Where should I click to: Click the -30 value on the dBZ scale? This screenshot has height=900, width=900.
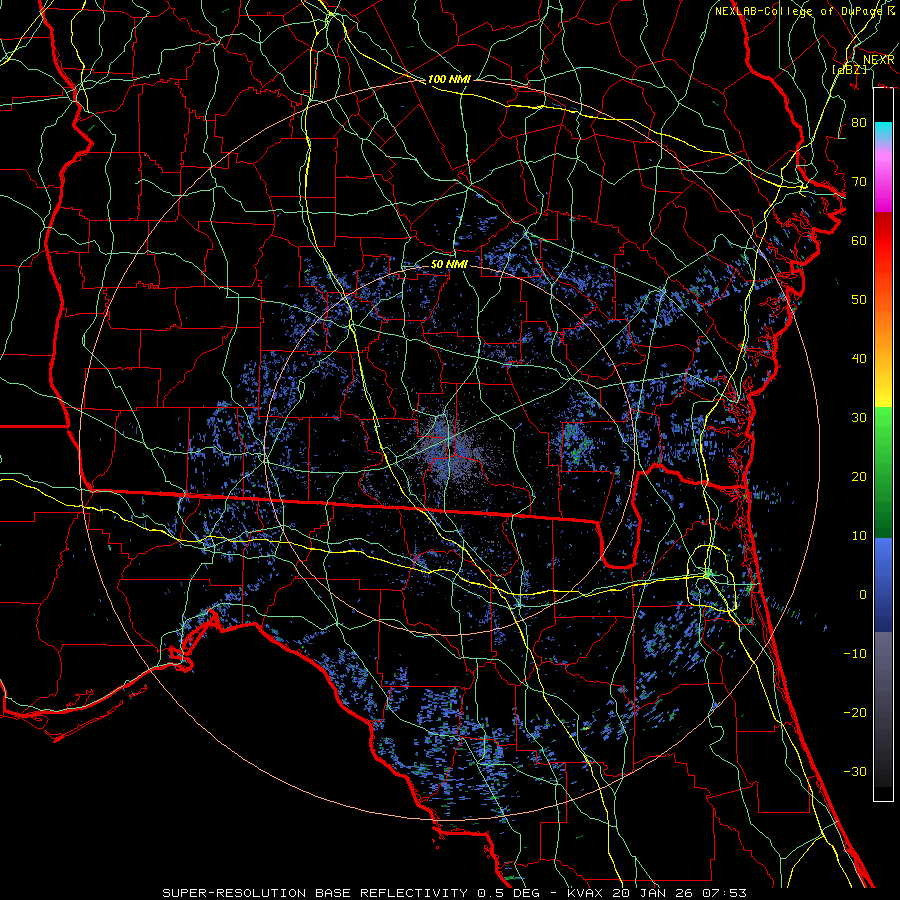tap(855, 772)
